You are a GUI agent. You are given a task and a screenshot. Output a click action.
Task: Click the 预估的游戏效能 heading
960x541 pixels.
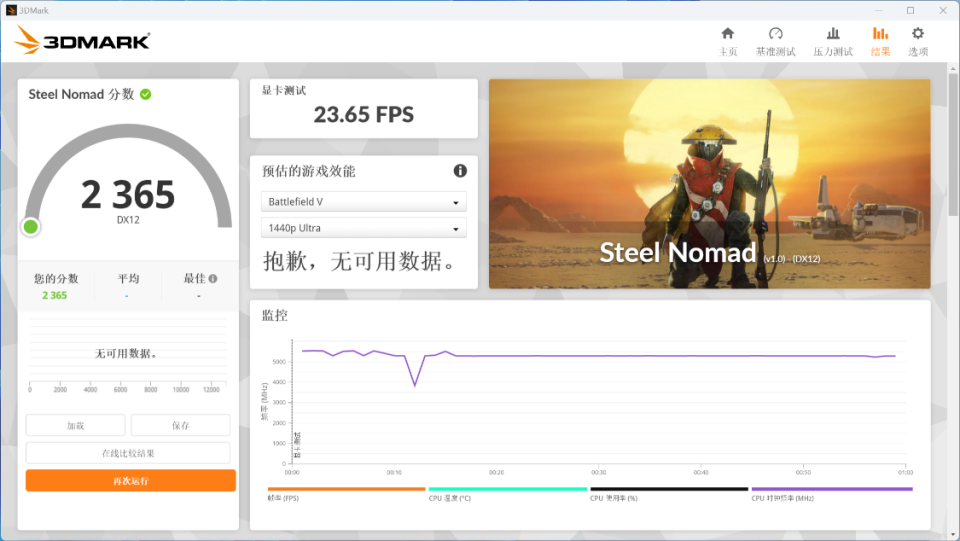309,171
